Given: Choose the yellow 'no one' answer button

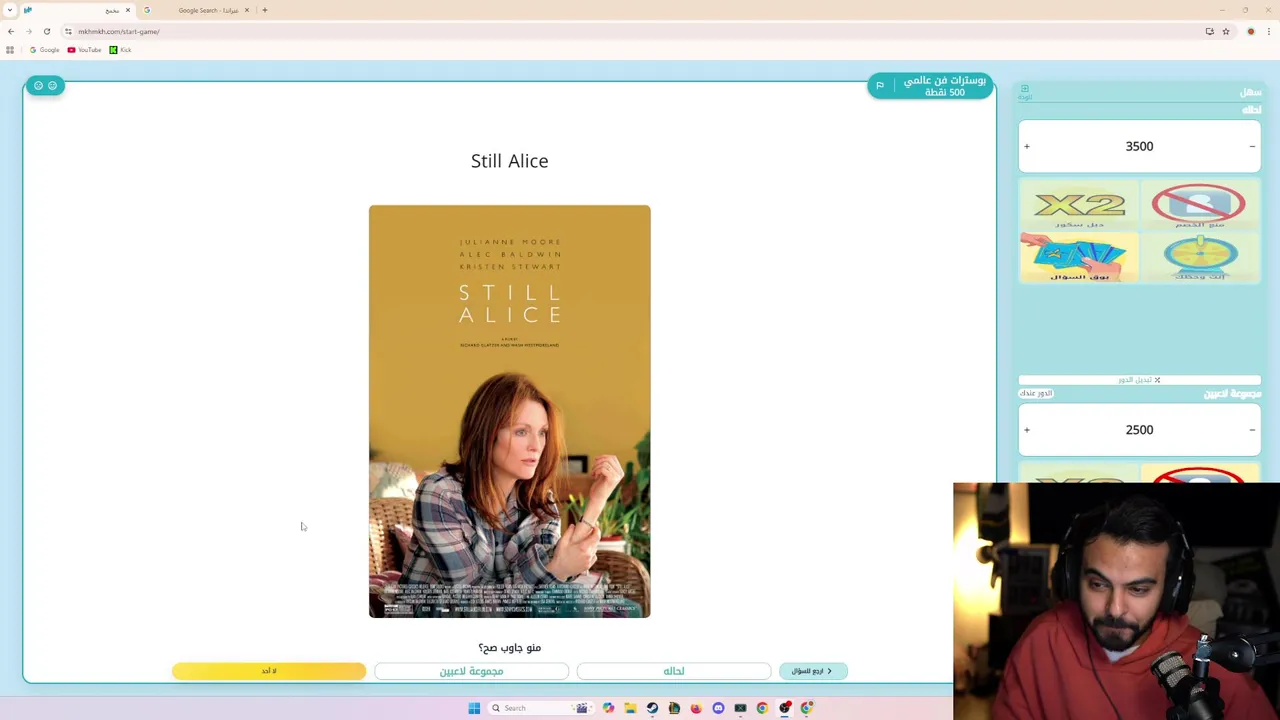Looking at the screenshot, I should [269, 671].
